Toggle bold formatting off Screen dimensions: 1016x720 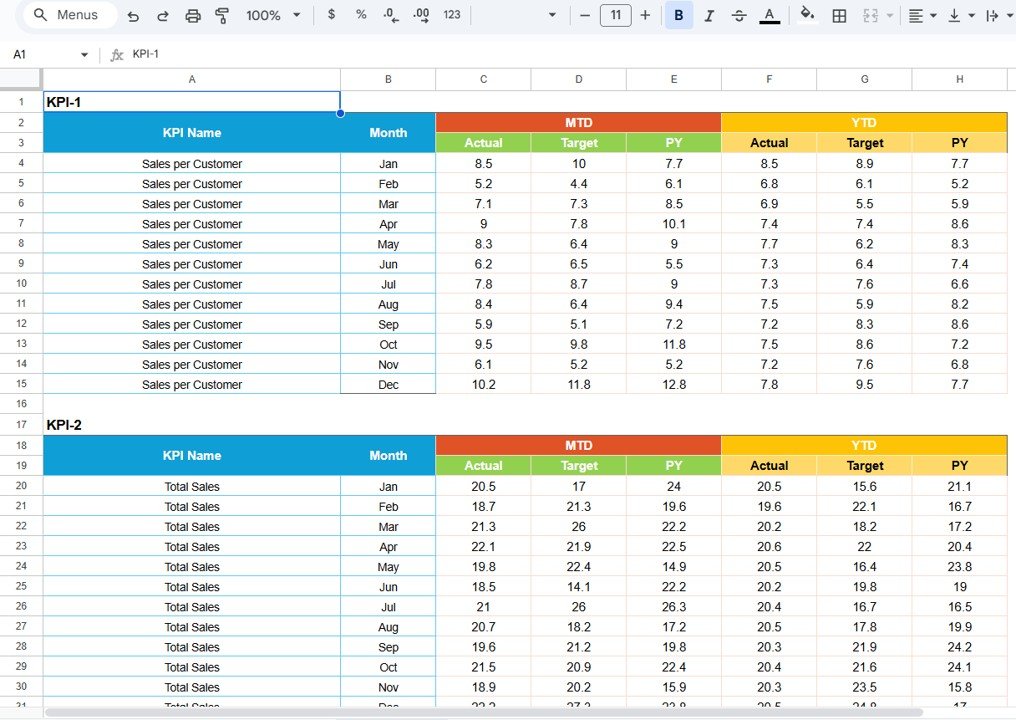click(x=679, y=15)
